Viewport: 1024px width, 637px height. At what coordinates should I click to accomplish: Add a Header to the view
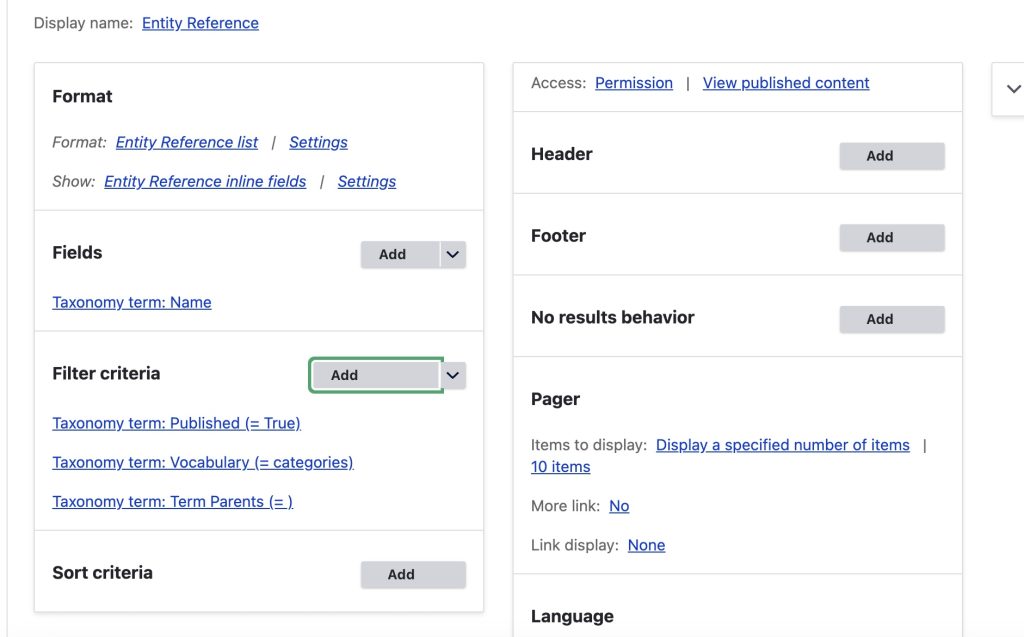pyautogui.click(x=891, y=156)
